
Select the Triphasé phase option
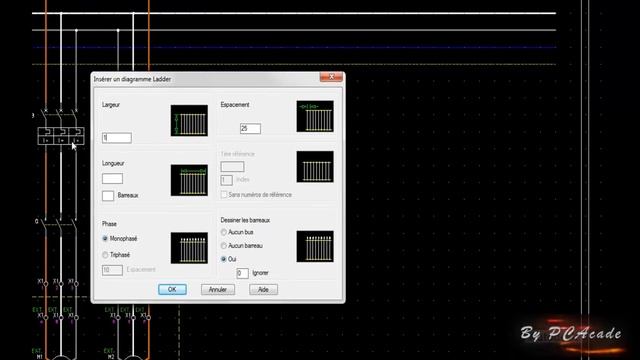(x=105, y=255)
